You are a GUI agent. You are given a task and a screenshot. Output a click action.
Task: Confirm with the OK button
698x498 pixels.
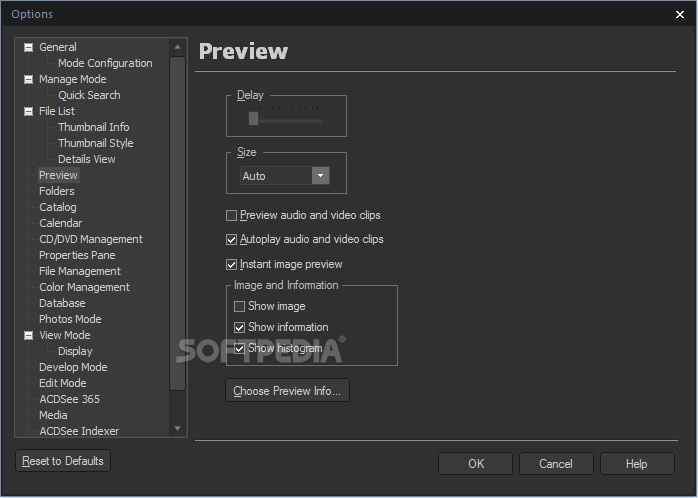(x=475, y=464)
